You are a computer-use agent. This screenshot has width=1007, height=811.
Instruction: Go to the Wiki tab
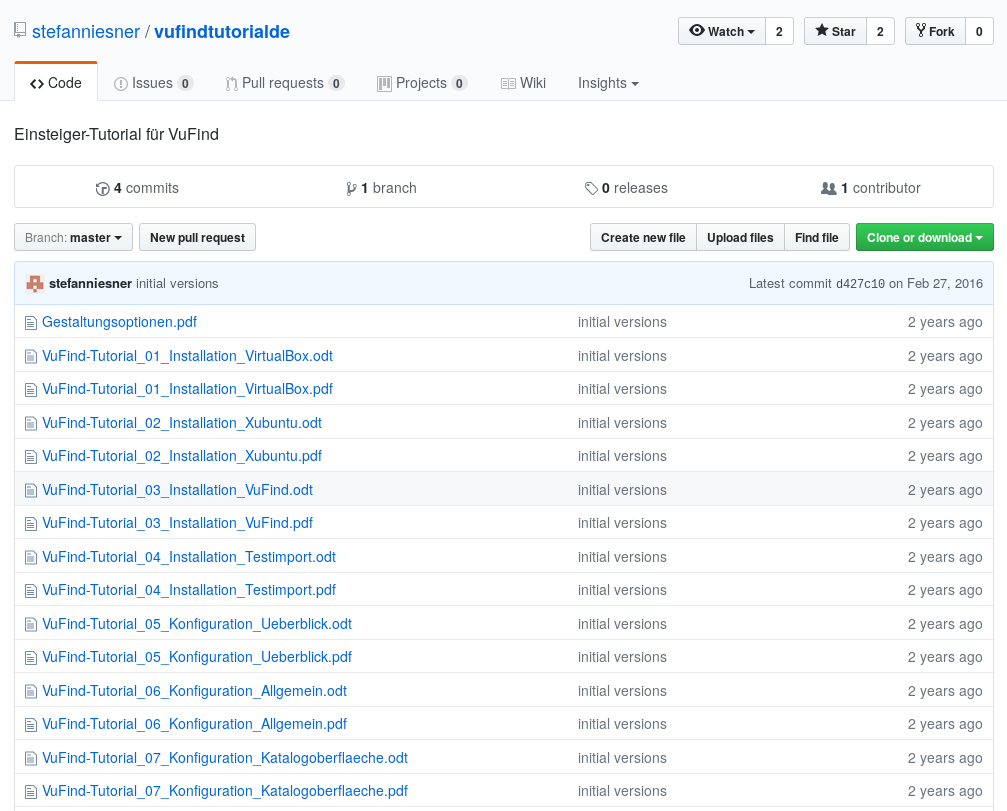tap(523, 83)
